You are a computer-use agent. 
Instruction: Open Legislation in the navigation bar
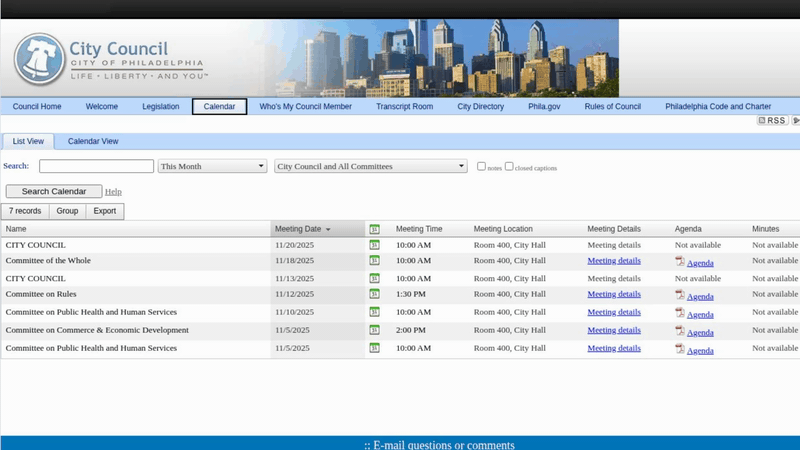tap(160, 106)
